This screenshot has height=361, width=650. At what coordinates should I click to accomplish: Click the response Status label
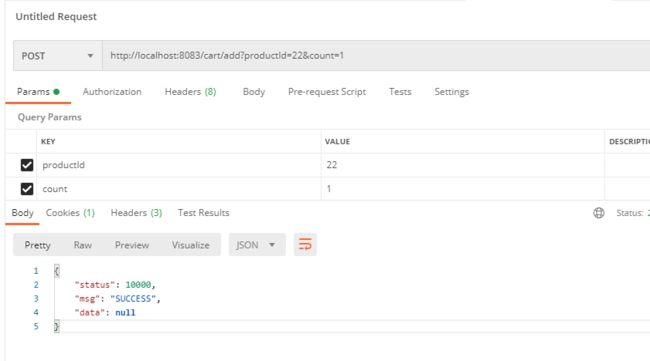coord(630,213)
